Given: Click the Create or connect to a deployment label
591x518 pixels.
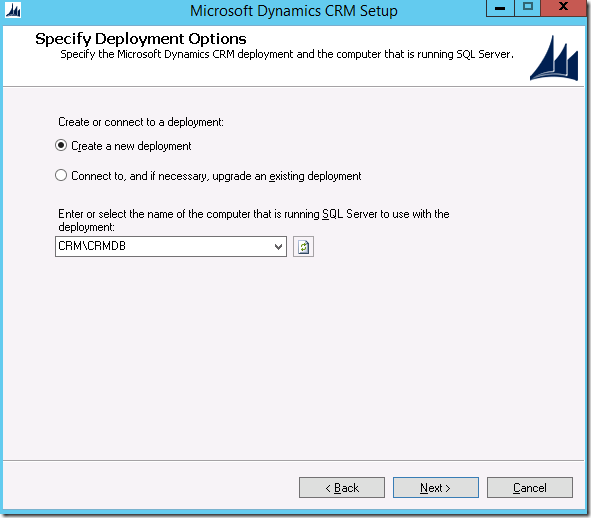Looking at the screenshot, I should tap(141, 122).
